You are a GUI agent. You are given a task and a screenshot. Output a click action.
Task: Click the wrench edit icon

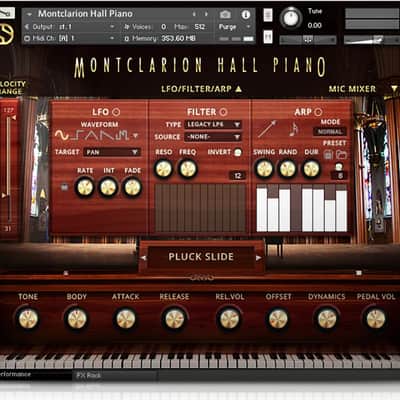tap(7, 13)
